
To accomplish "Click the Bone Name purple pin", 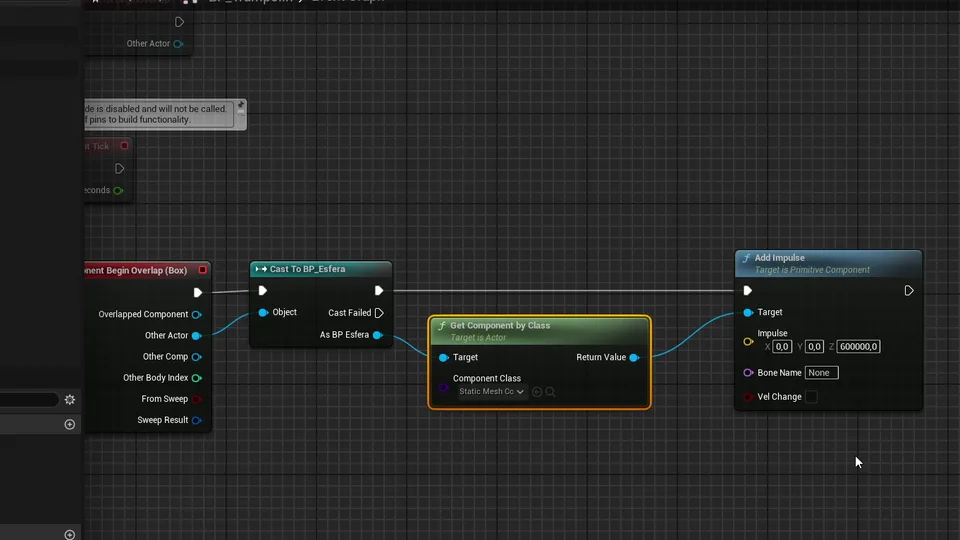I will click(748, 373).
